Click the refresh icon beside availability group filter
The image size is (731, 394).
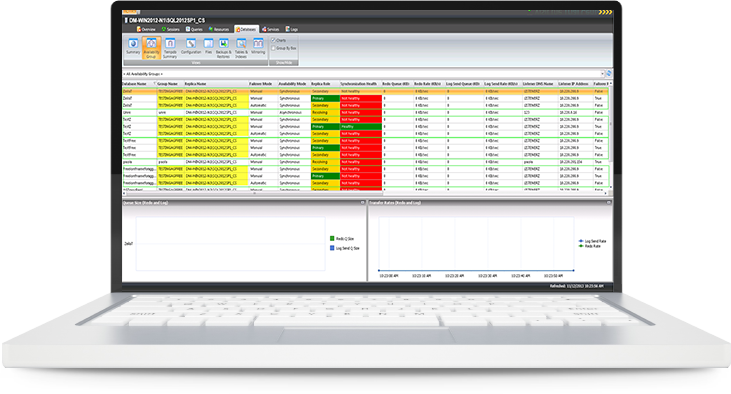coord(609,74)
